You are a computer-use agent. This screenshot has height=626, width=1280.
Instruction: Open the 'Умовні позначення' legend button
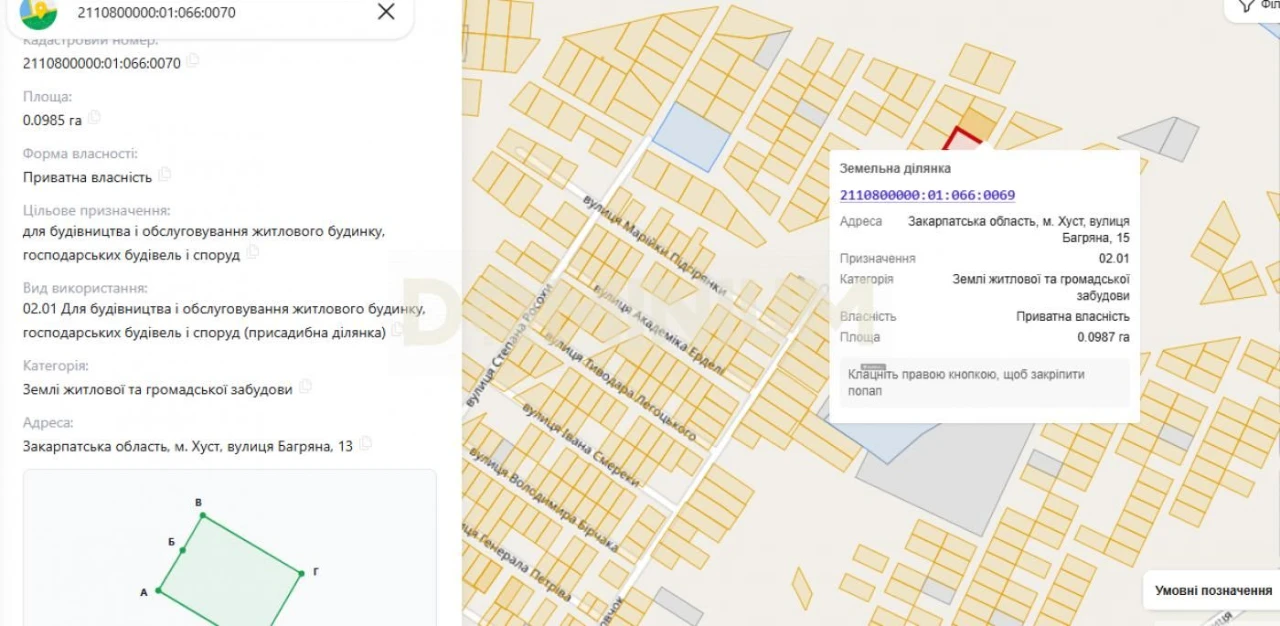click(x=1213, y=591)
